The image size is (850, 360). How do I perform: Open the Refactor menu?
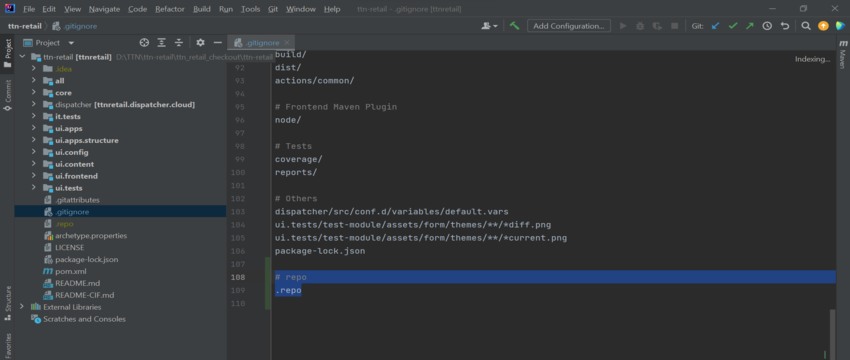click(x=170, y=9)
